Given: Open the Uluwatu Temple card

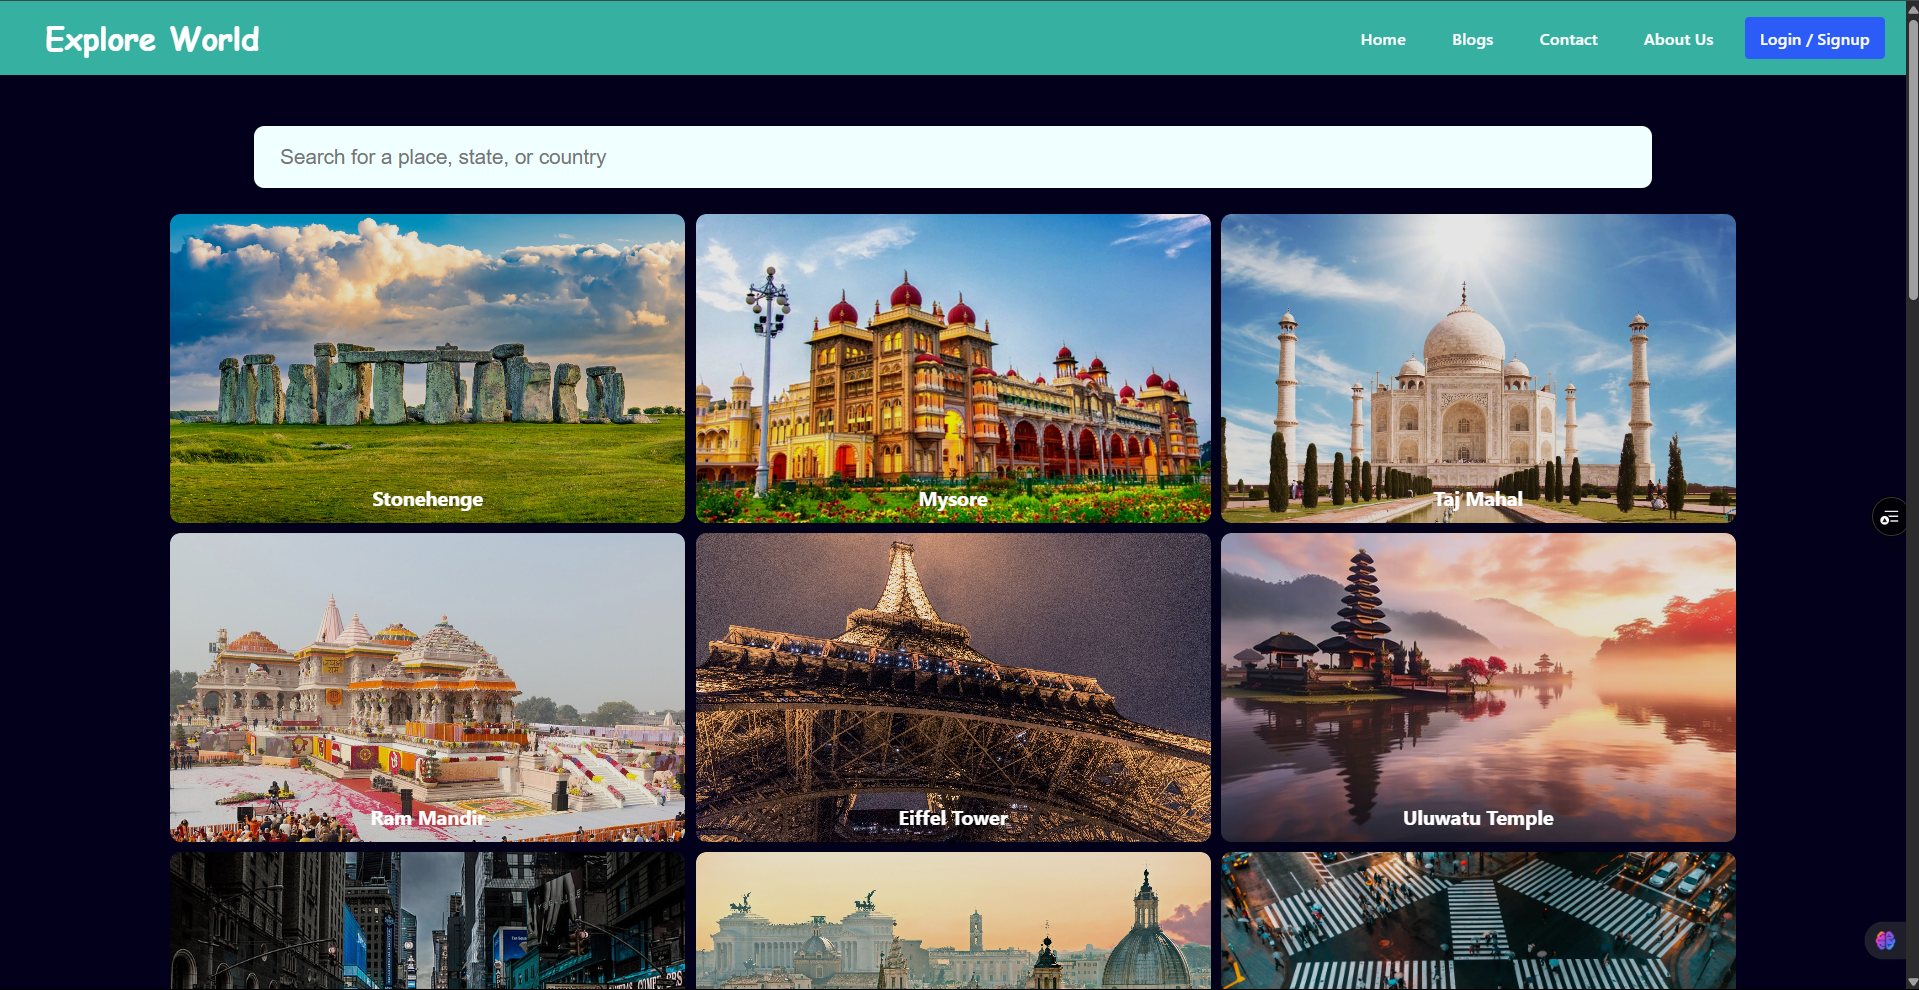Looking at the screenshot, I should coord(1478,687).
